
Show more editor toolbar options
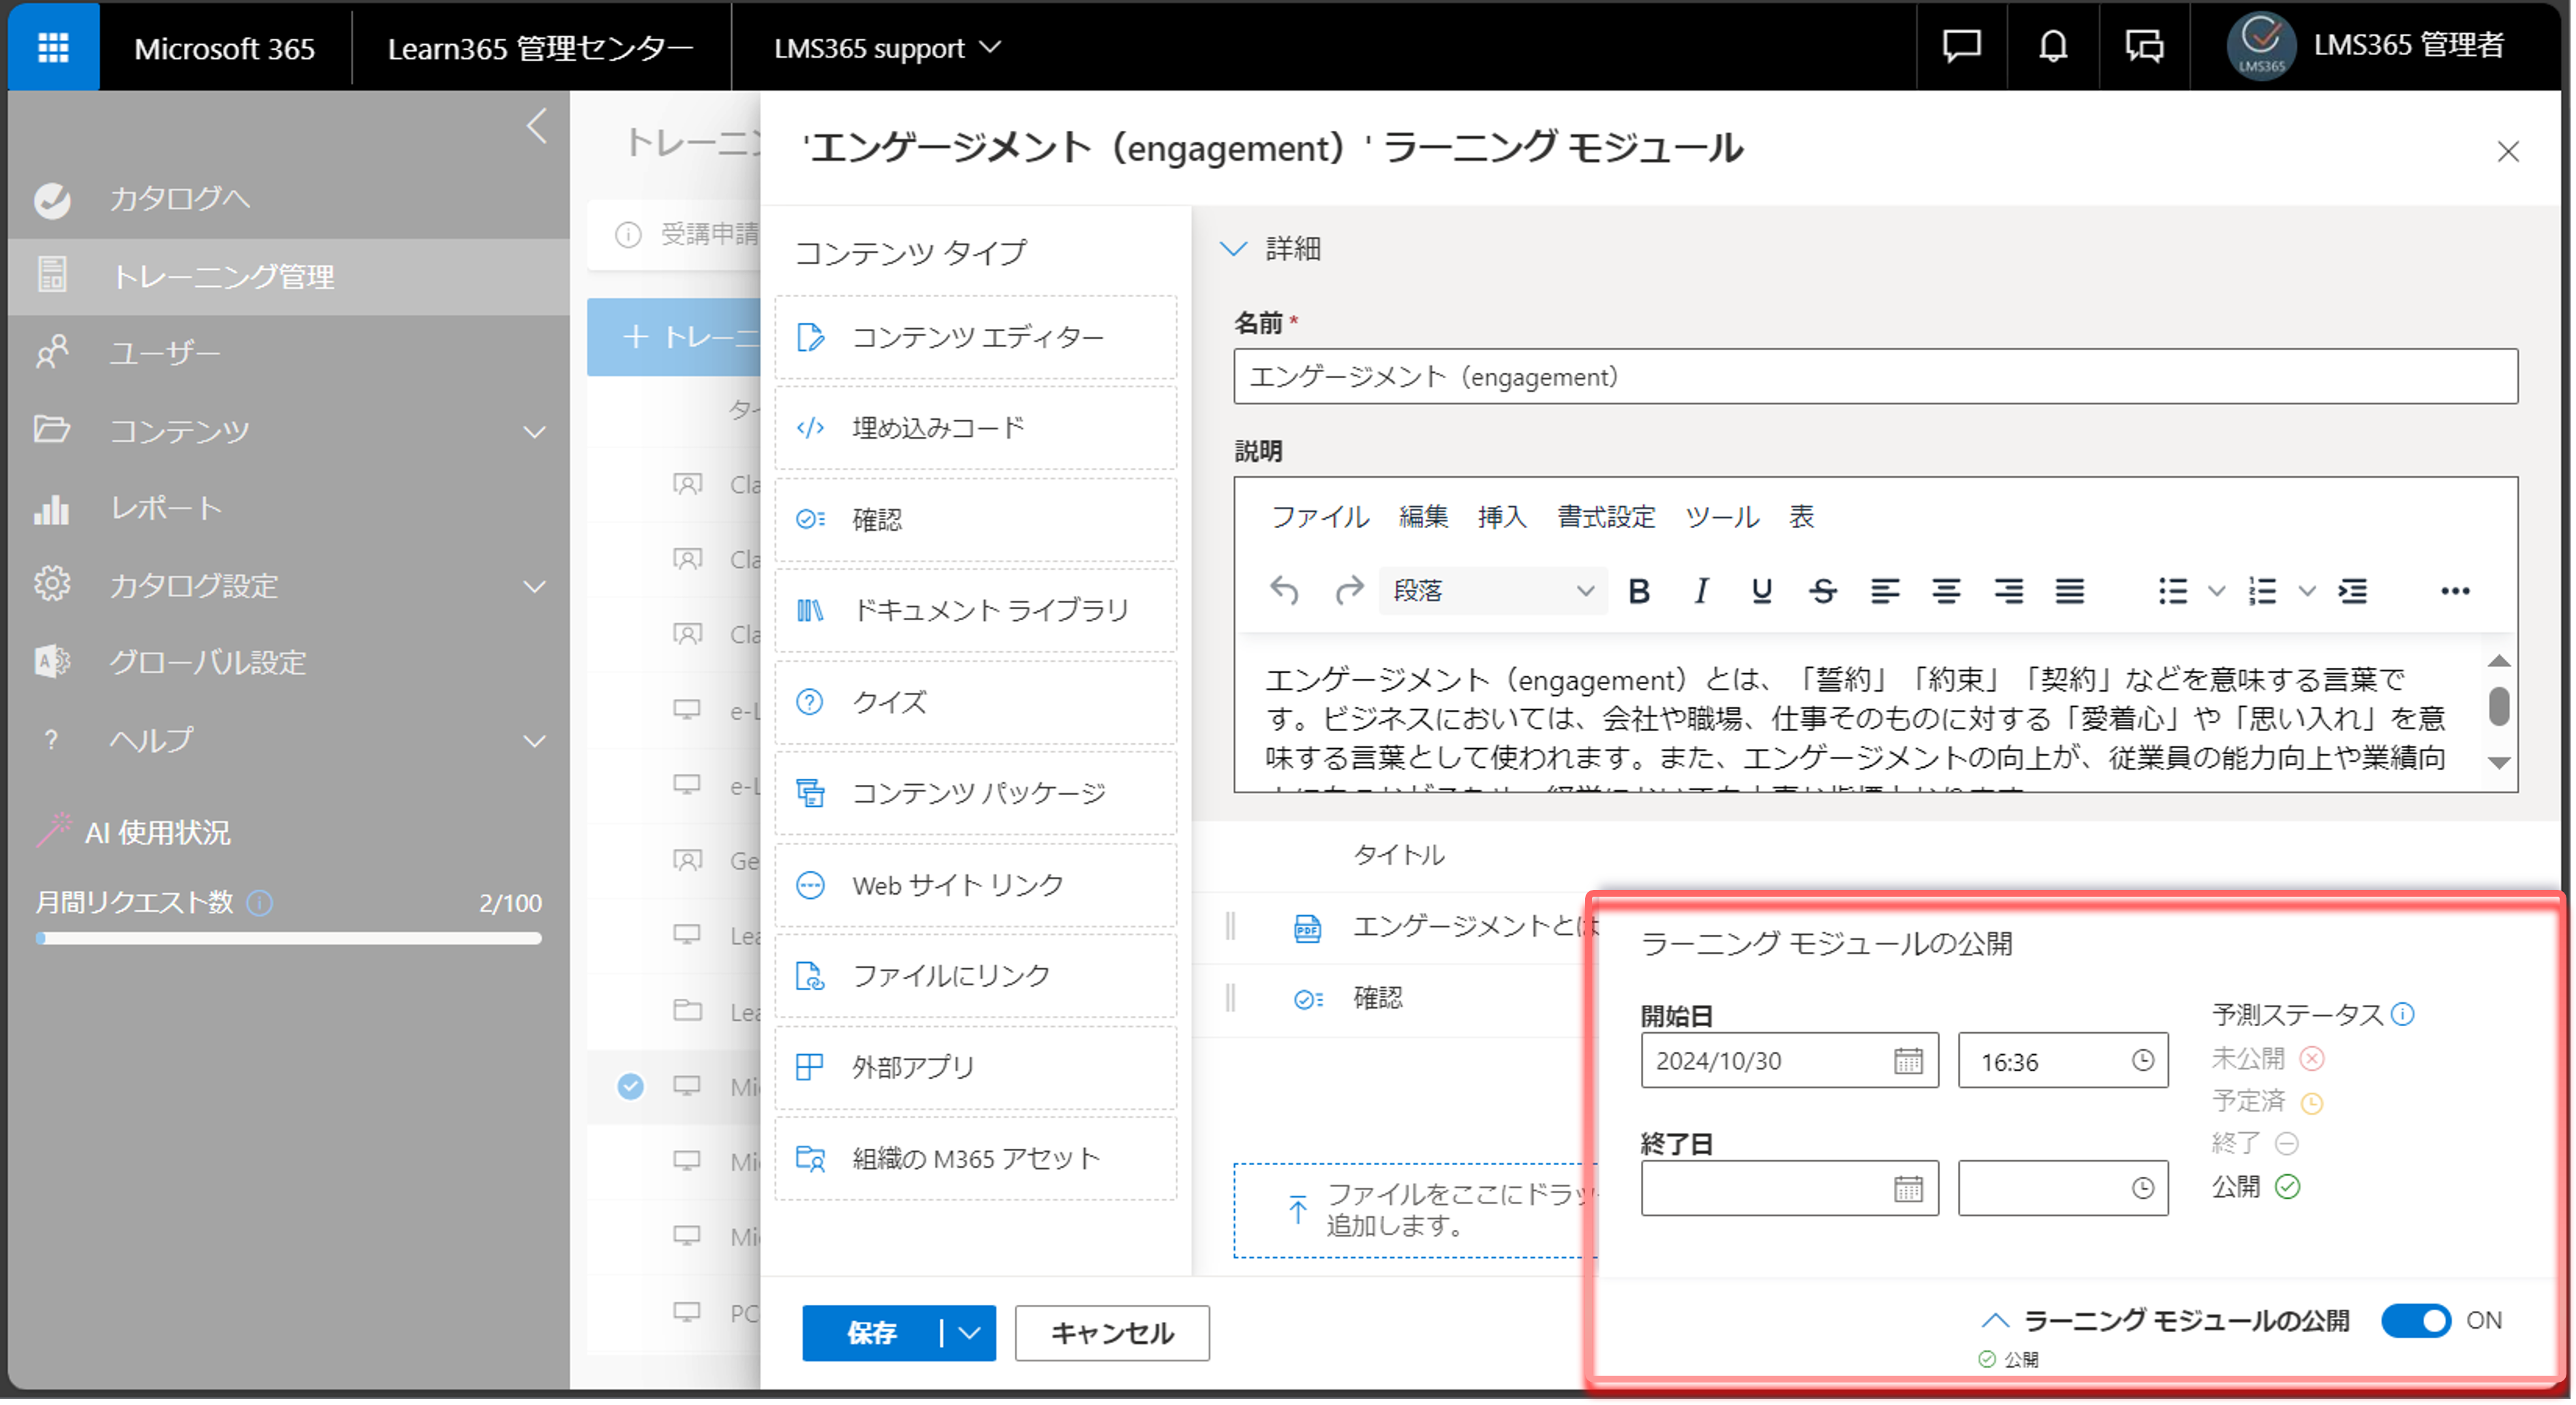[2455, 592]
